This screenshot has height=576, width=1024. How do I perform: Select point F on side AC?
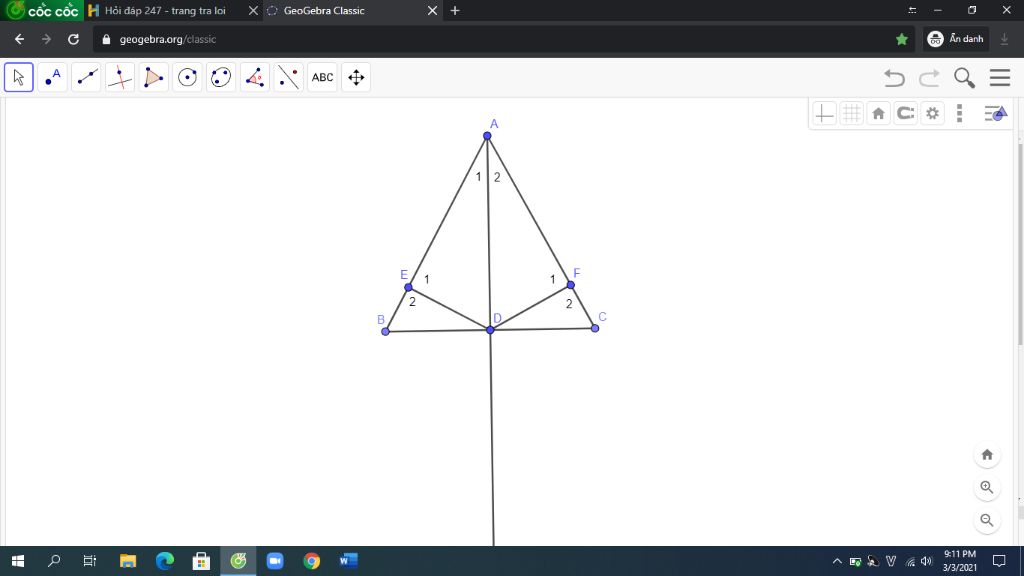(x=571, y=285)
